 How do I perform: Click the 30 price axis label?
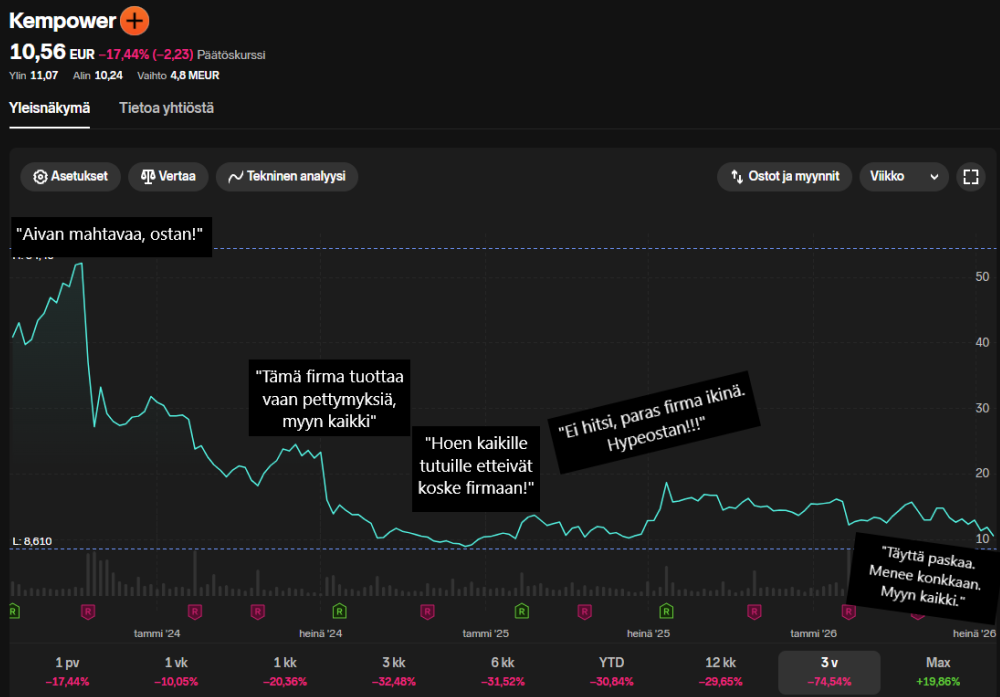click(982, 408)
